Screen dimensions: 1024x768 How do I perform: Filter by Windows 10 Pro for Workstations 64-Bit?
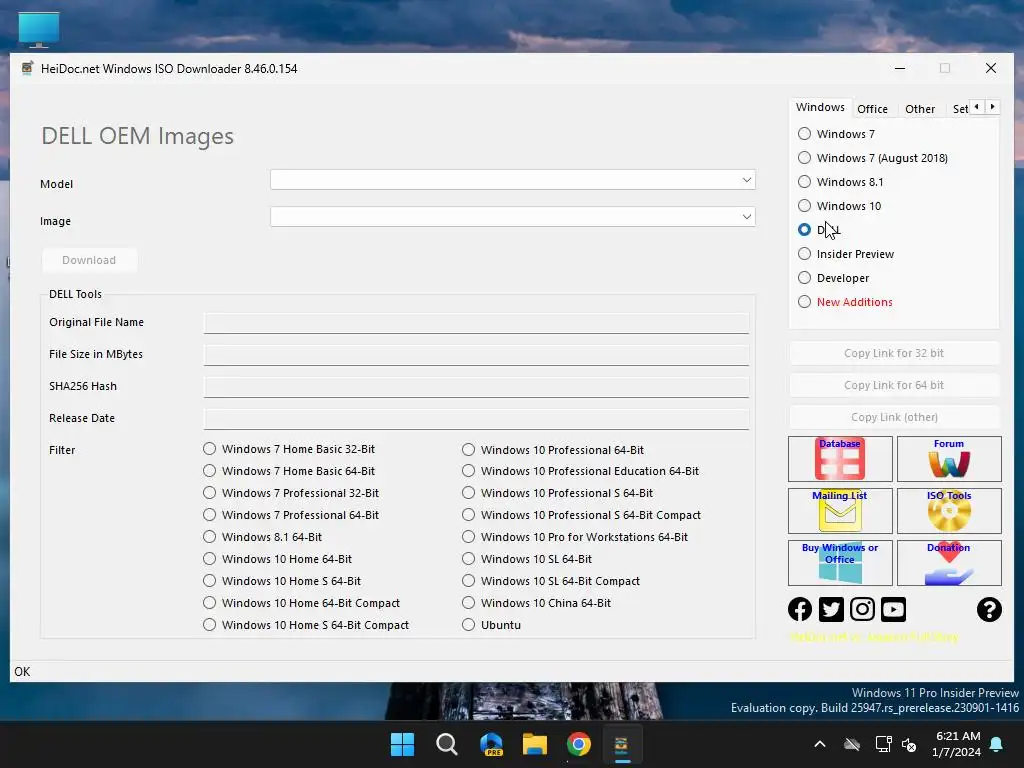[575, 537]
